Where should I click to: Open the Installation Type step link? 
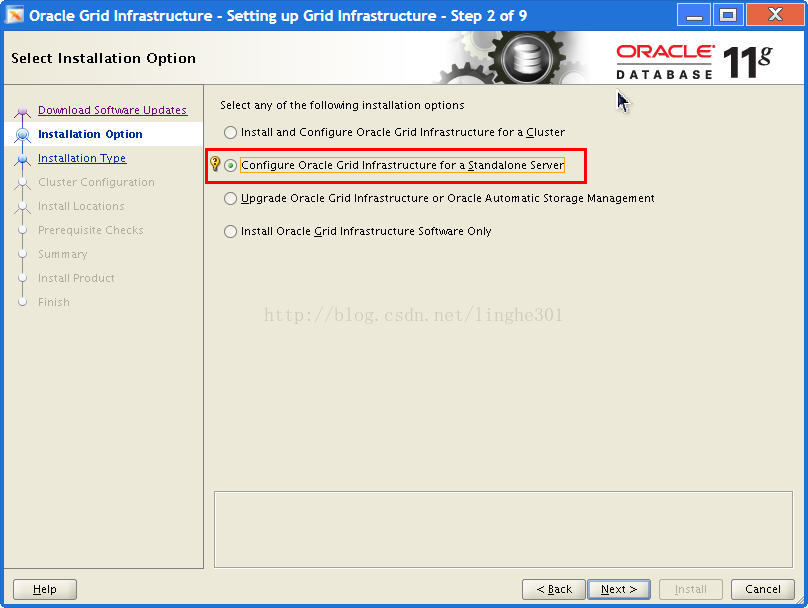pos(82,158)
